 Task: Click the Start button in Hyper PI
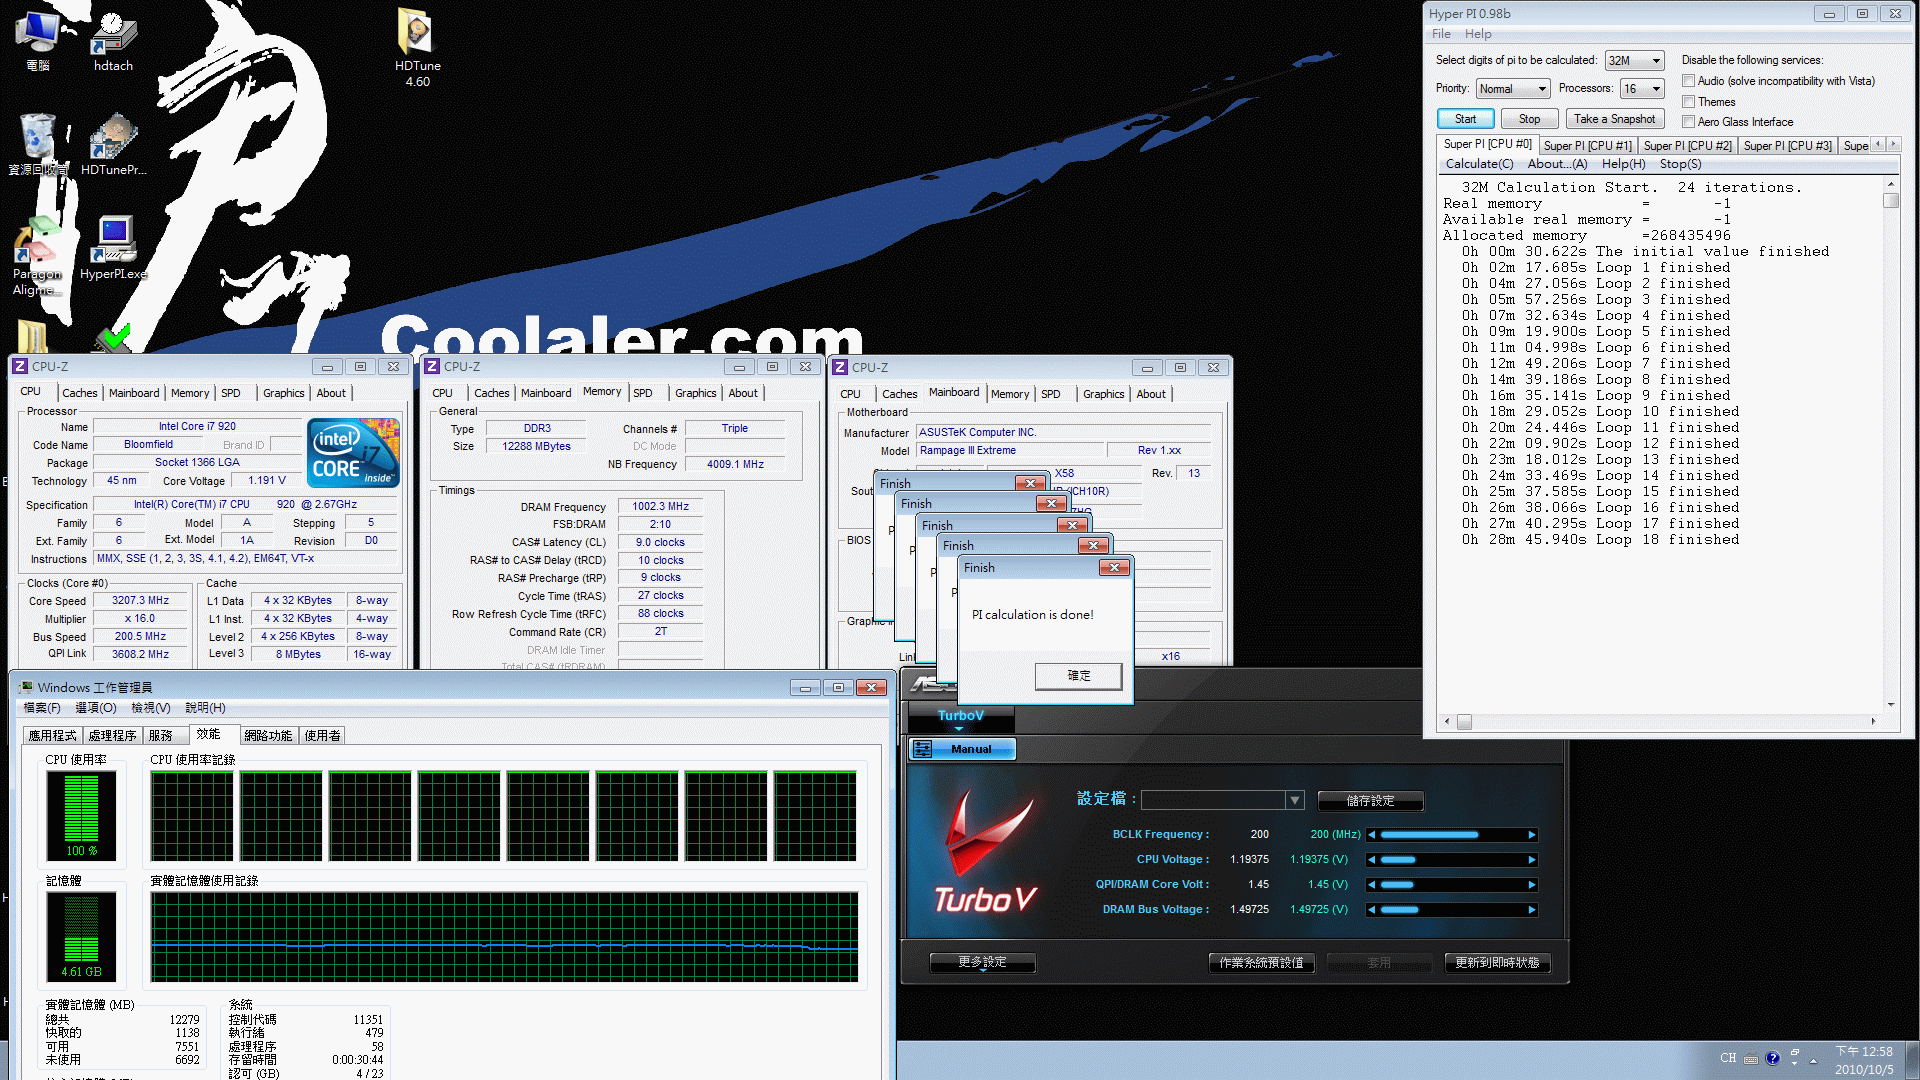(x=1465, y=119)
